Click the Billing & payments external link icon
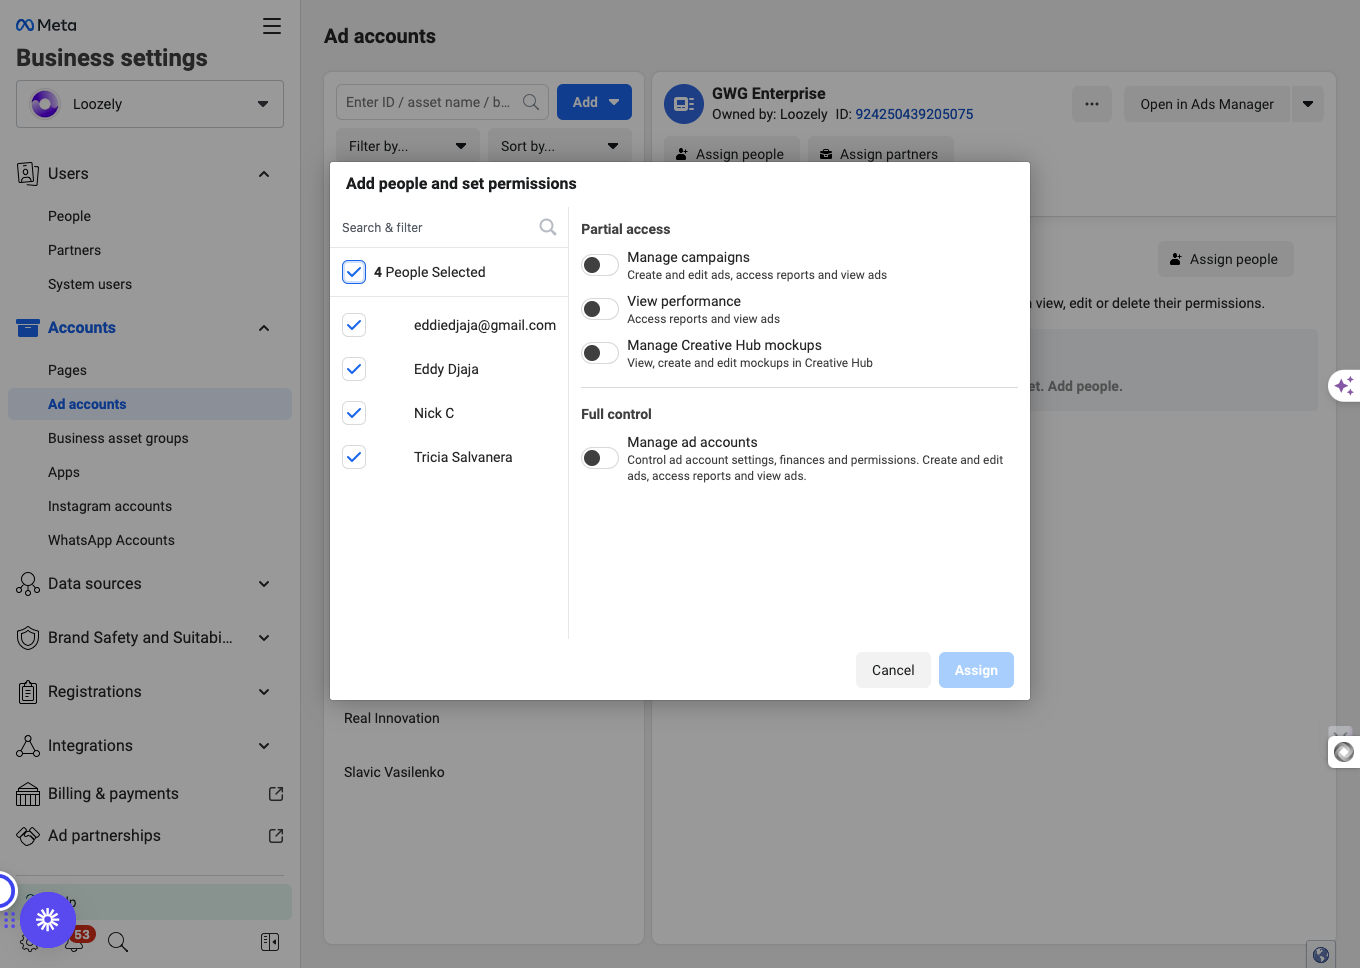1360x968 pixels. (x=276, y=794)
